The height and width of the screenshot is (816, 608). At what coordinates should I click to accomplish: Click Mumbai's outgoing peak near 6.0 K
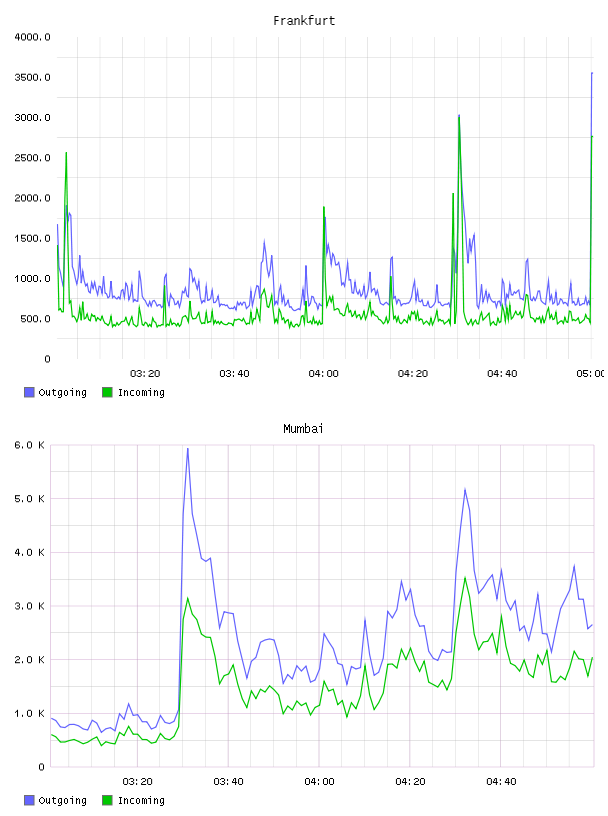pos(188,449)
